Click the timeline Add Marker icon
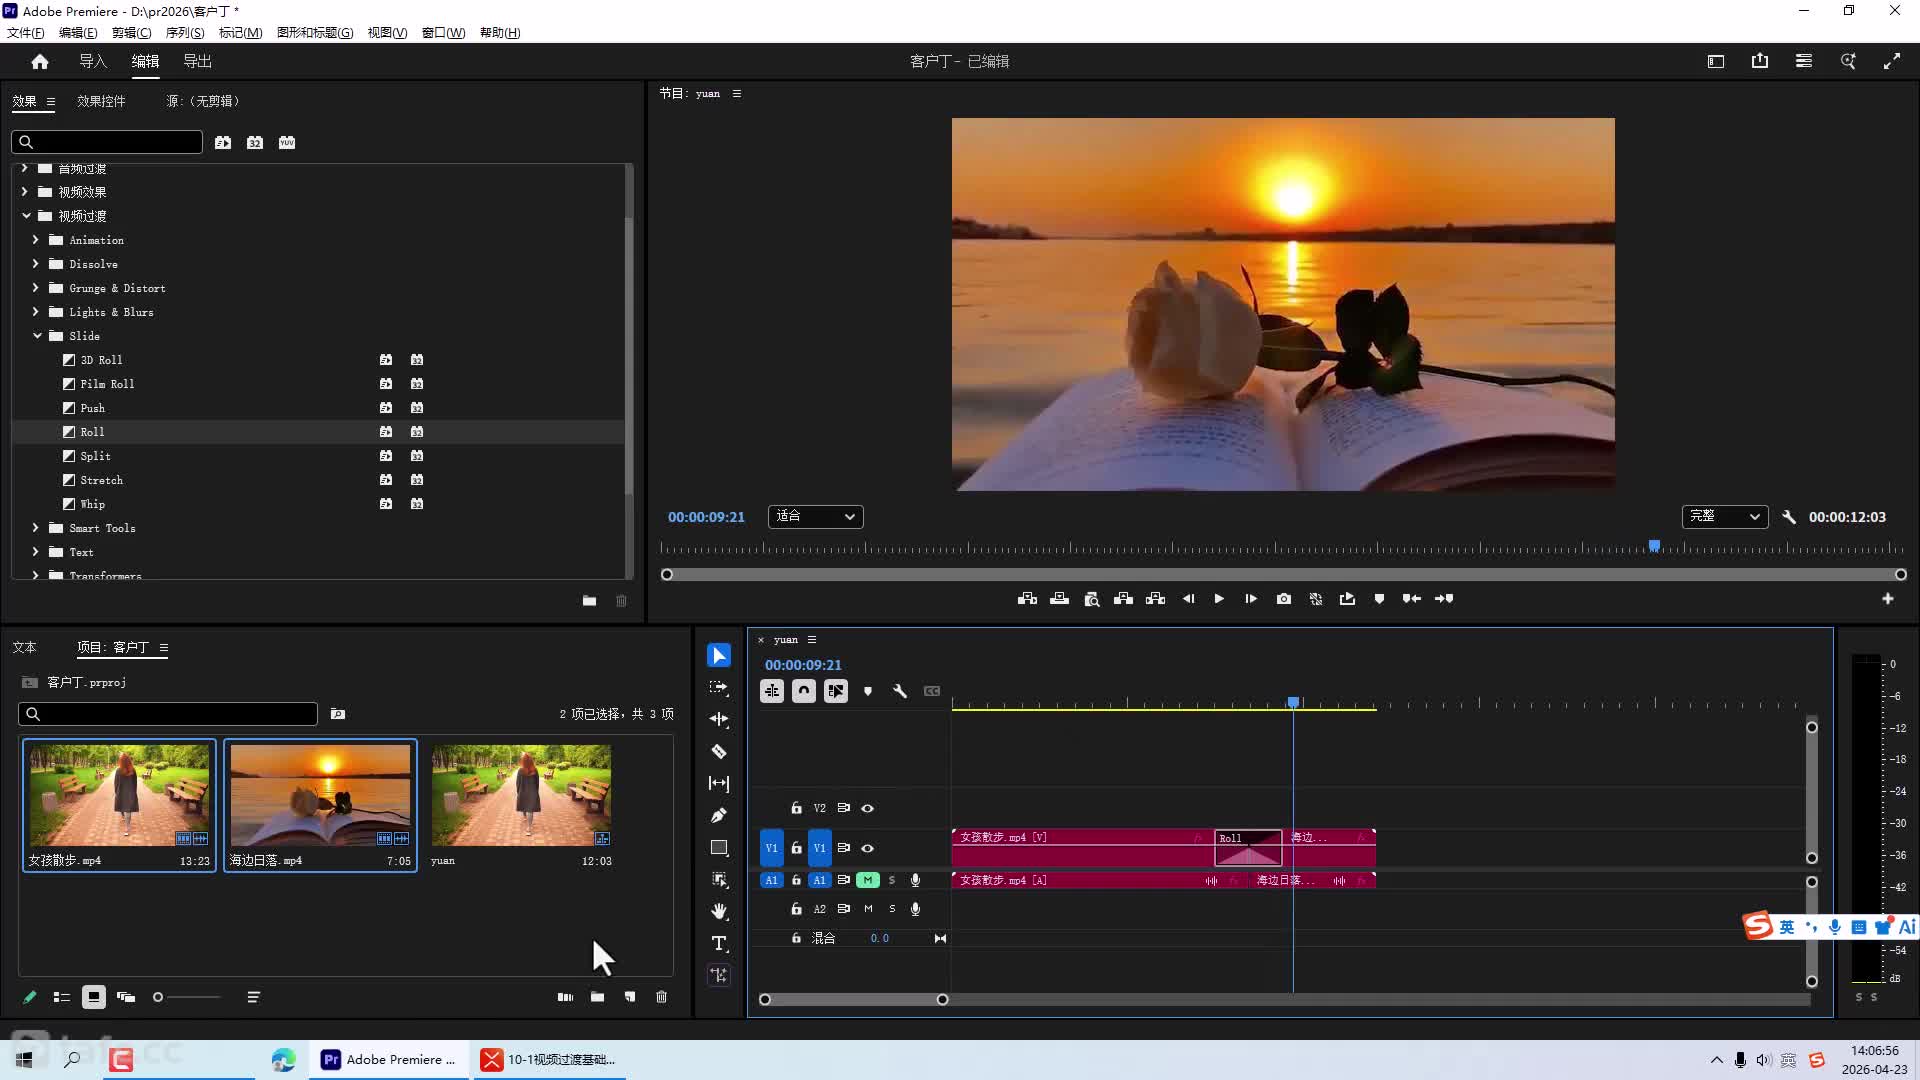The image size is (1920, 1080). pos(868,691)
